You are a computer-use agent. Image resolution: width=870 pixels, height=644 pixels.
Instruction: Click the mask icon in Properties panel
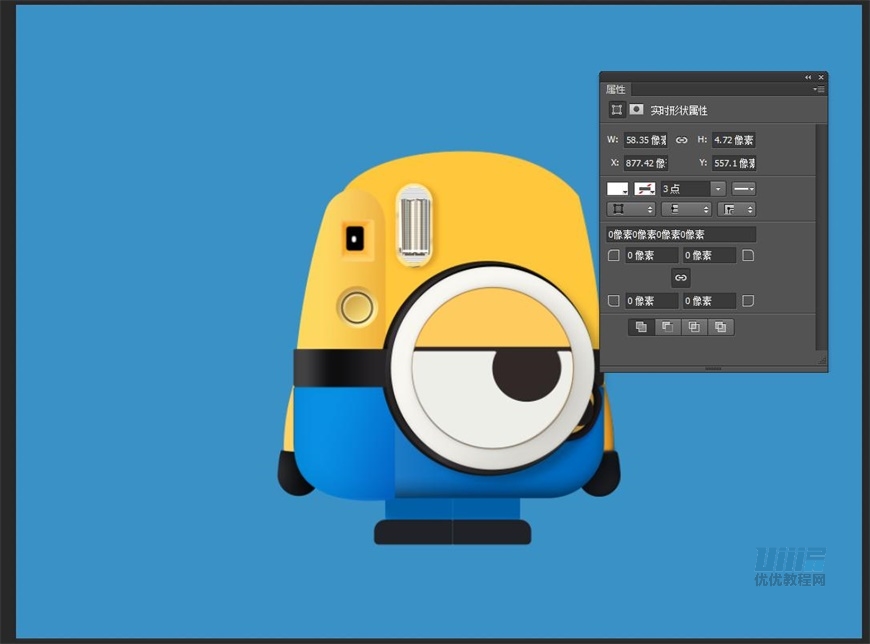[x=636, y=110]
